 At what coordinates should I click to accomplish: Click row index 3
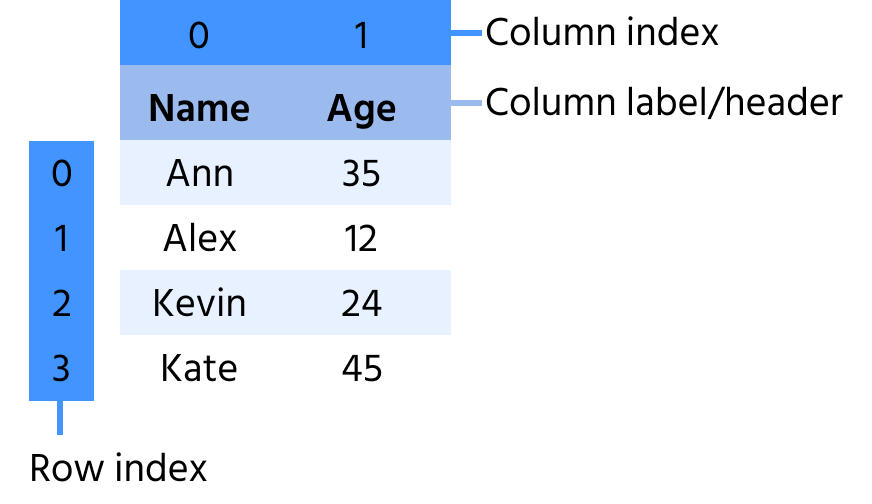[x=62, y=369]
